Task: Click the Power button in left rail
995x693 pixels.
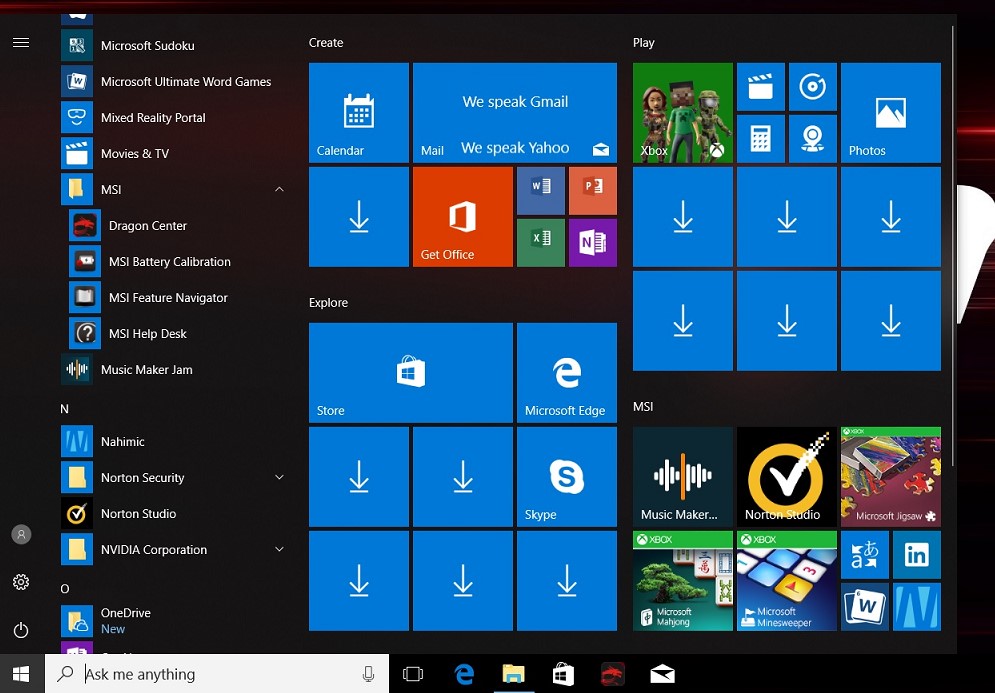Action: coord(21,630)
